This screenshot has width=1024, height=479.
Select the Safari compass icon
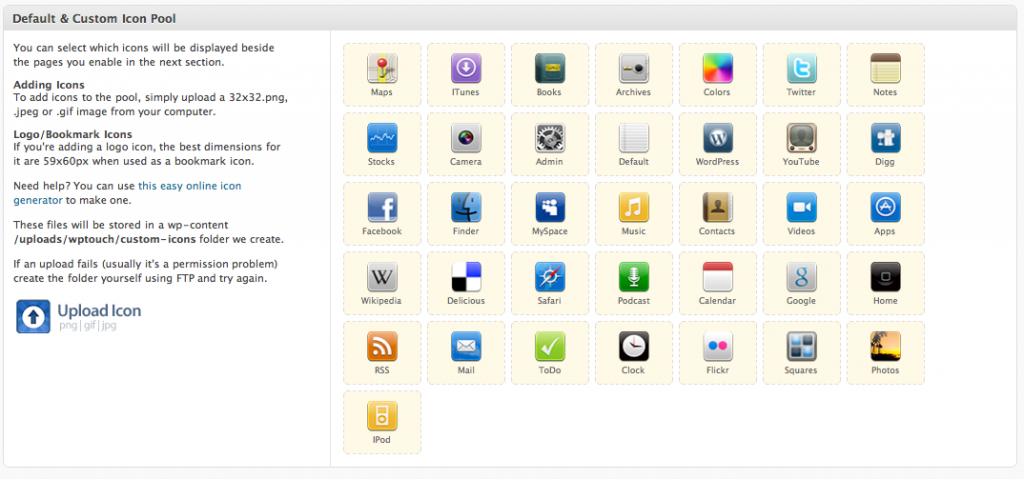[549, 277]
